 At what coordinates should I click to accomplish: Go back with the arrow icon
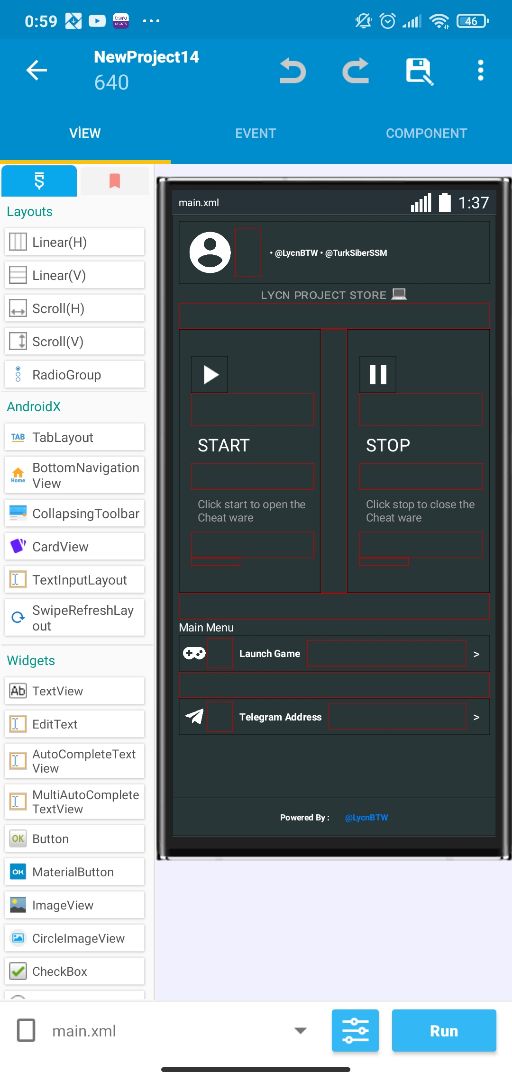(x=37, y=70)
